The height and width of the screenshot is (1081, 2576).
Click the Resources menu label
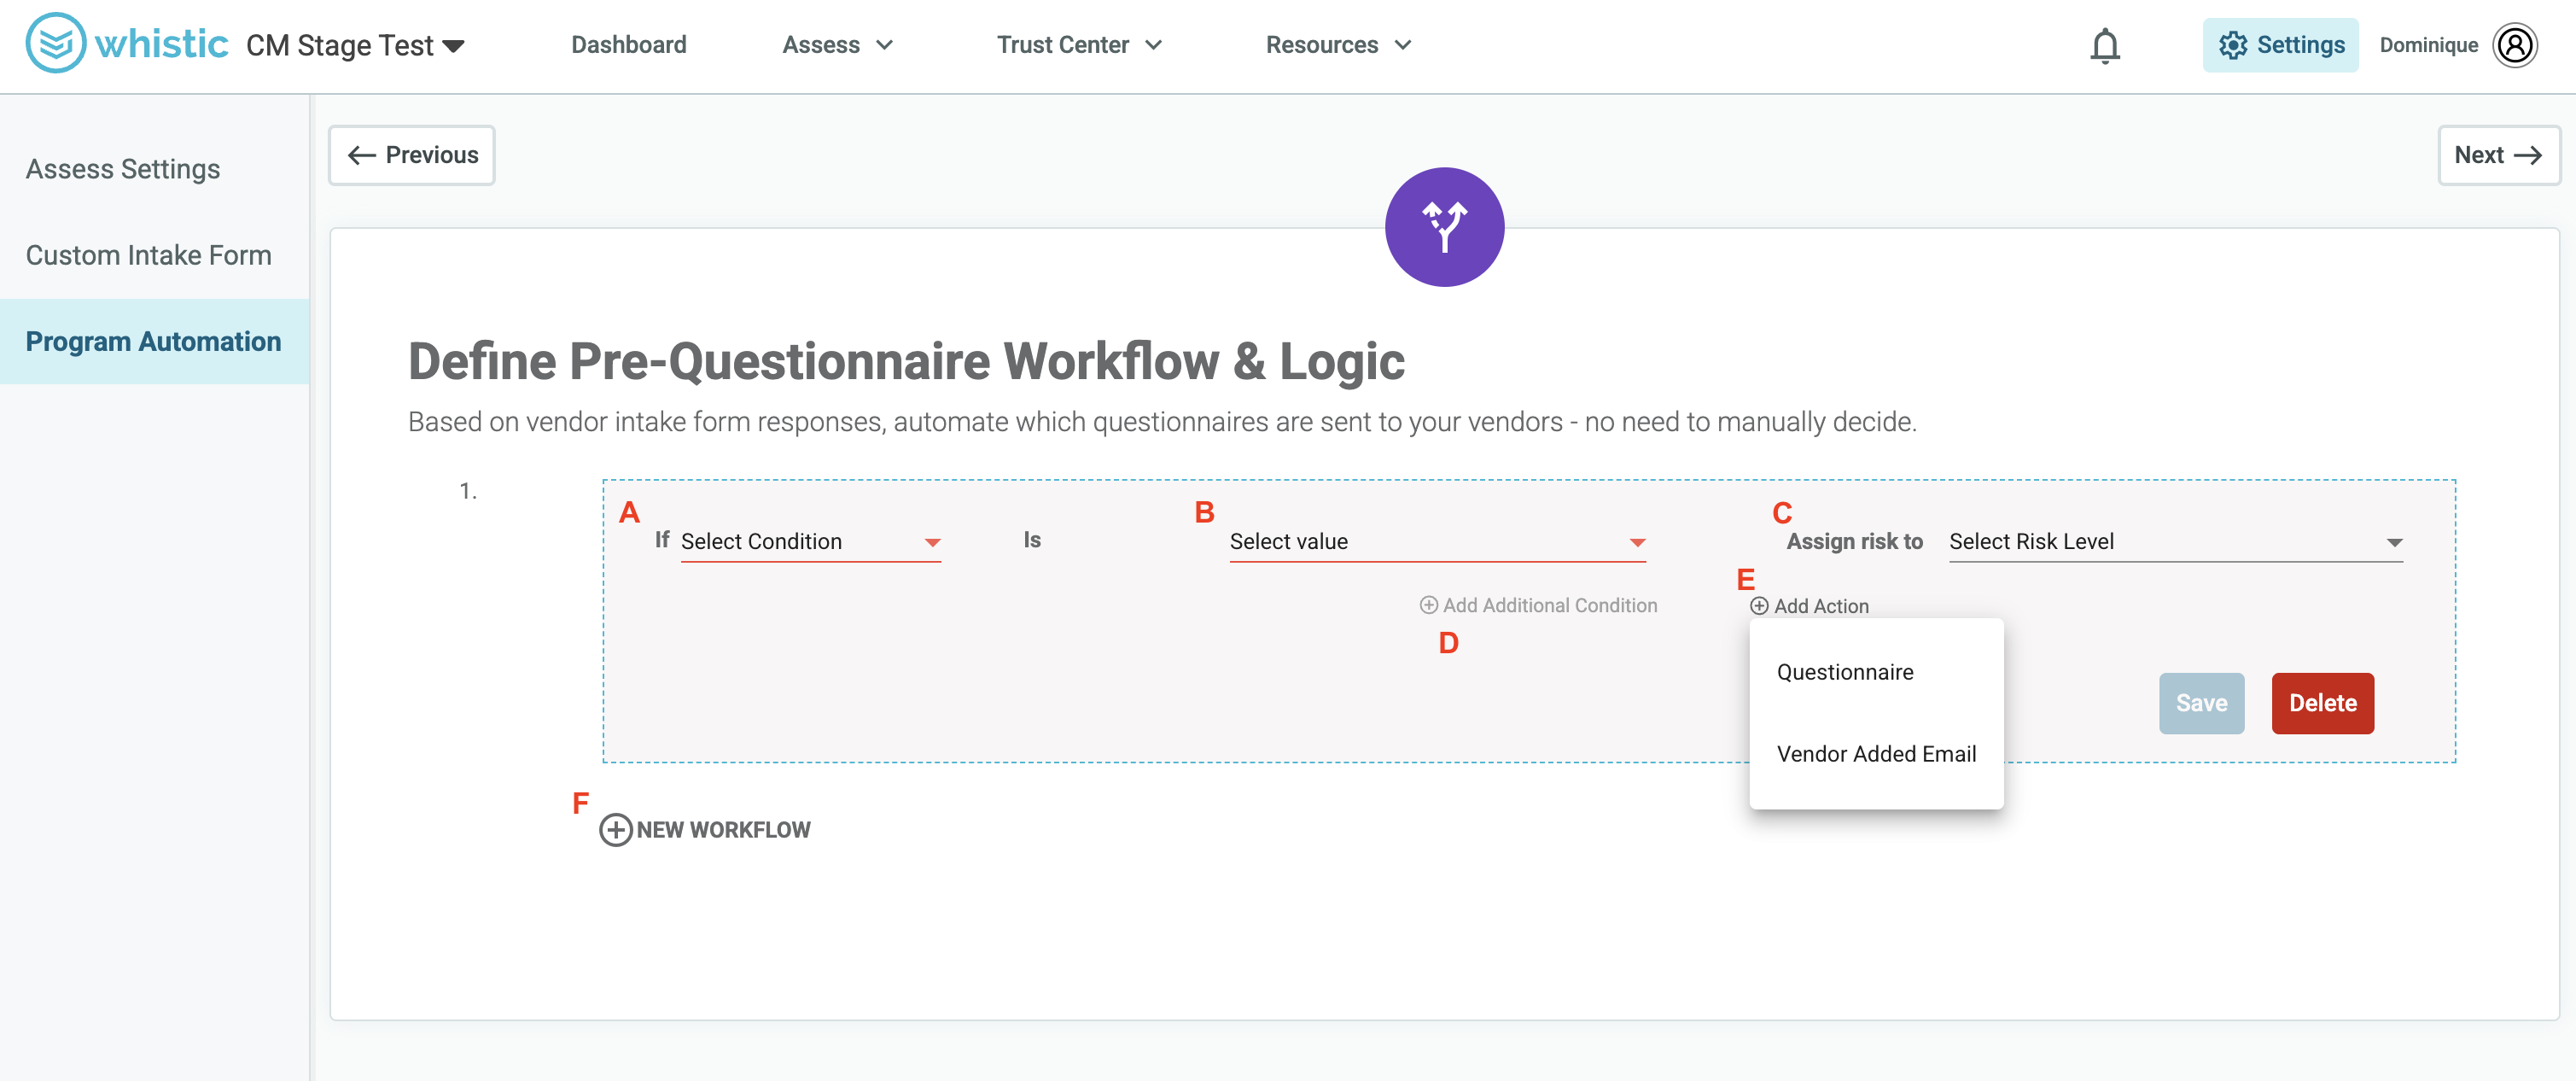pos(1321,45)
